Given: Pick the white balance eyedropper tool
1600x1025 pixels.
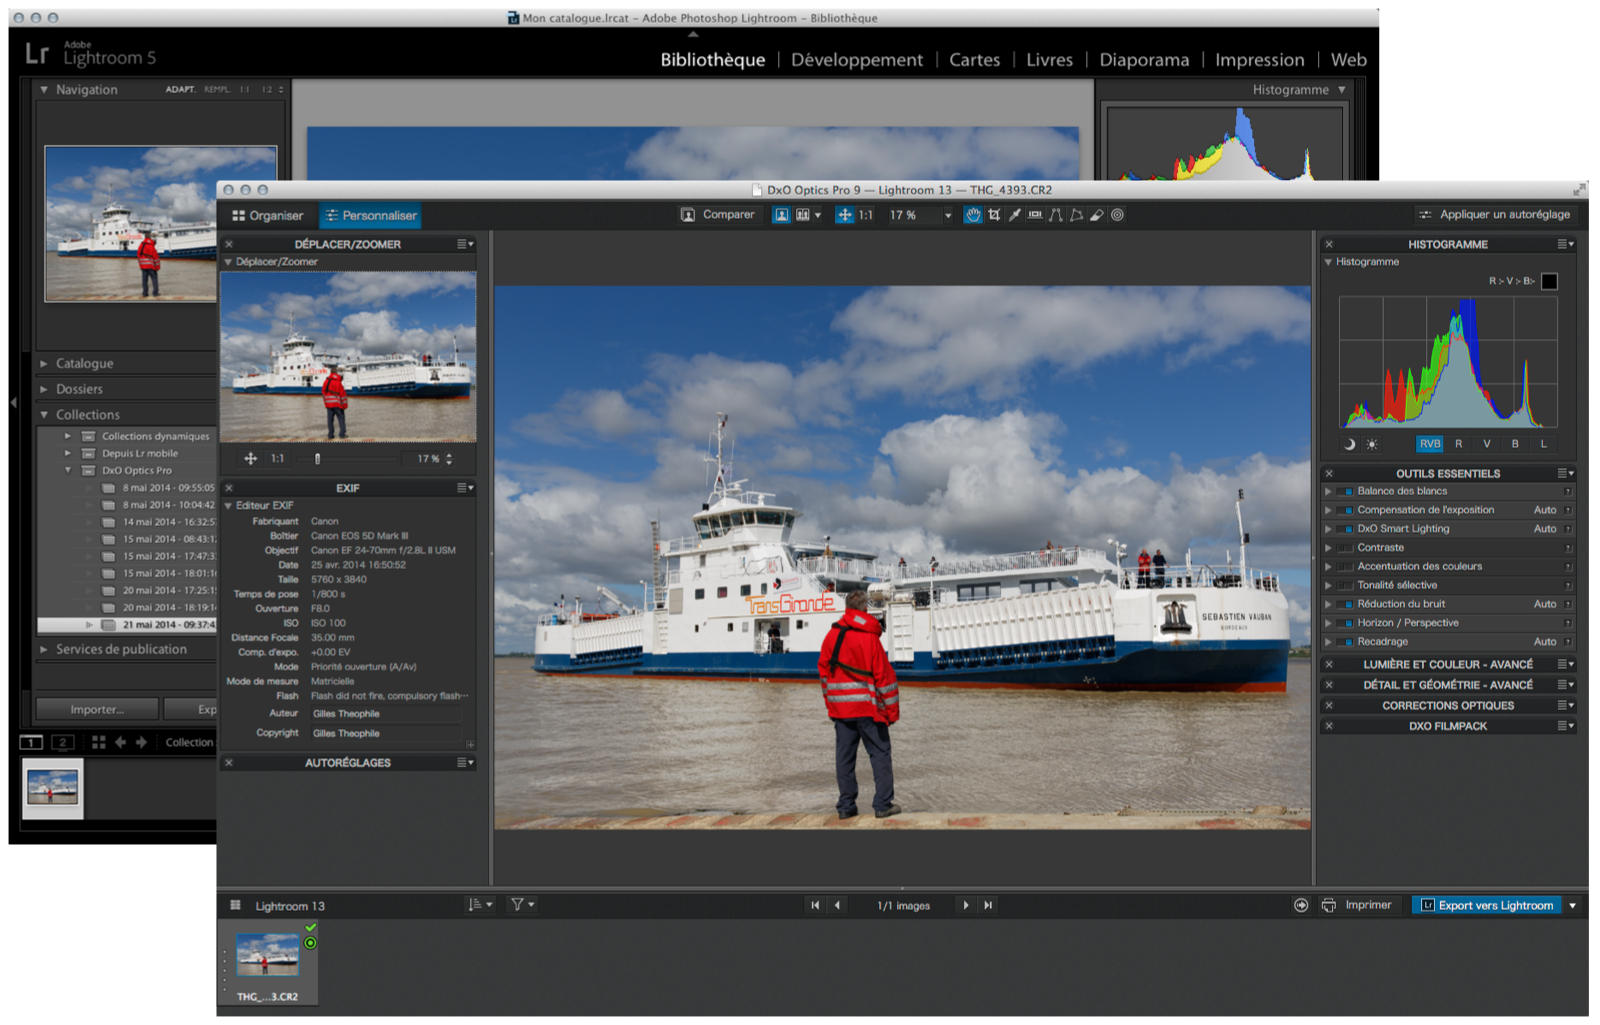Looking at the screenshot, I should coord(1014,215).
